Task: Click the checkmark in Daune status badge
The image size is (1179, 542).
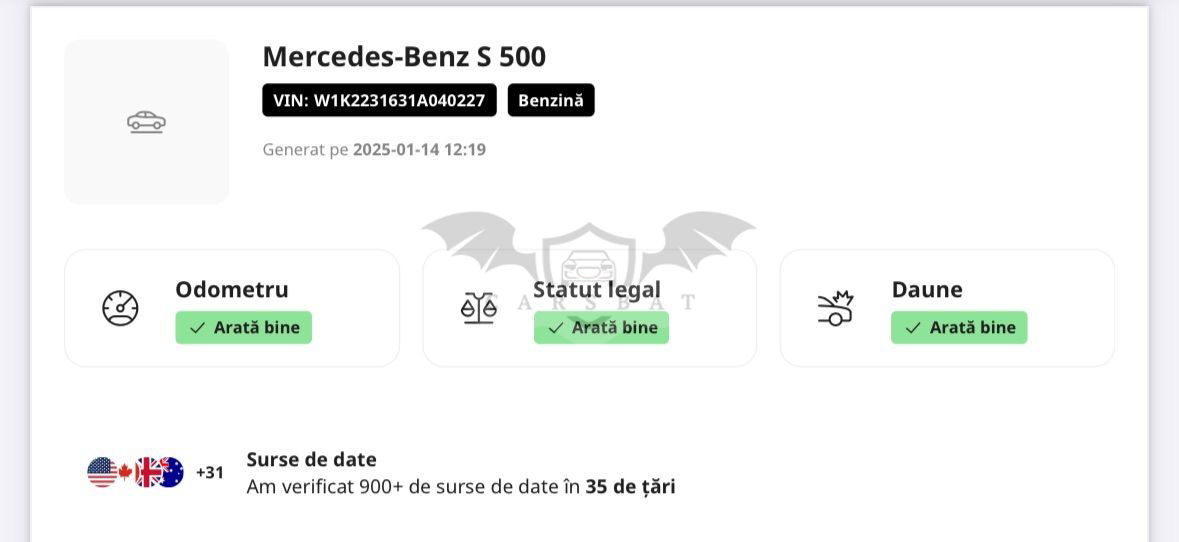Action: (914, 328)
